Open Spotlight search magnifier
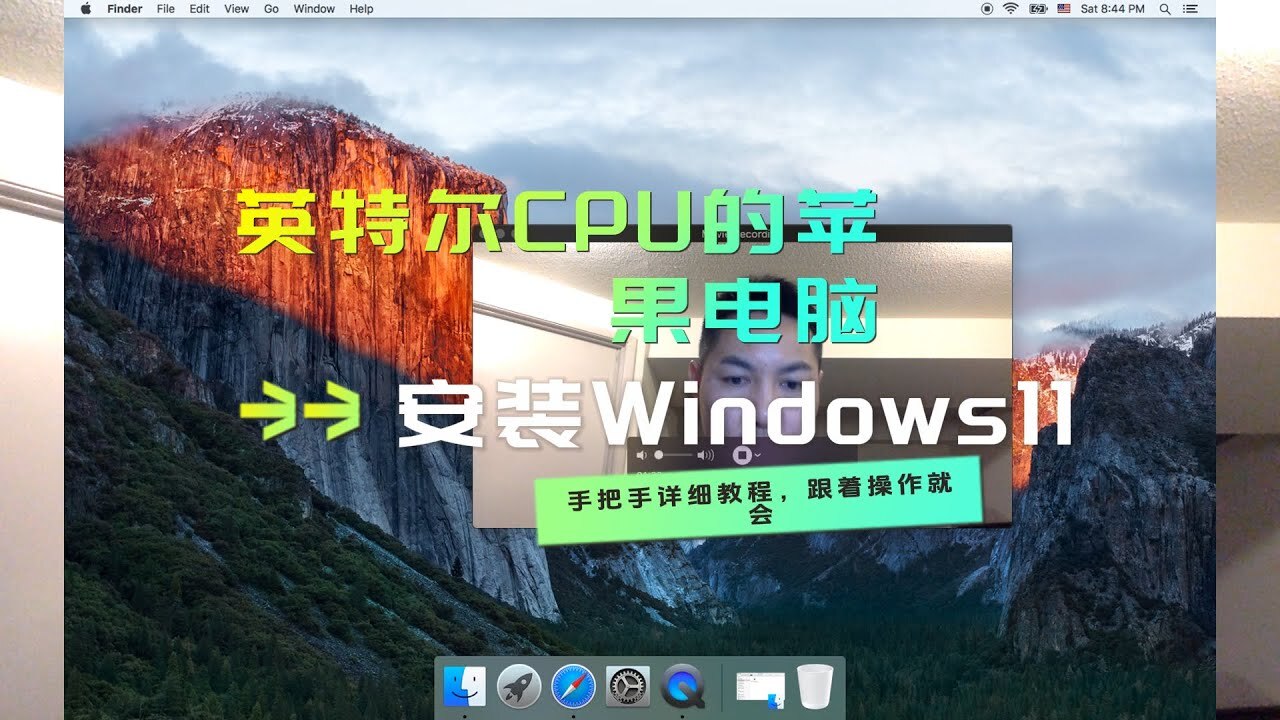The height and width of the screenshot is (720, 1280). (1165, 9)
